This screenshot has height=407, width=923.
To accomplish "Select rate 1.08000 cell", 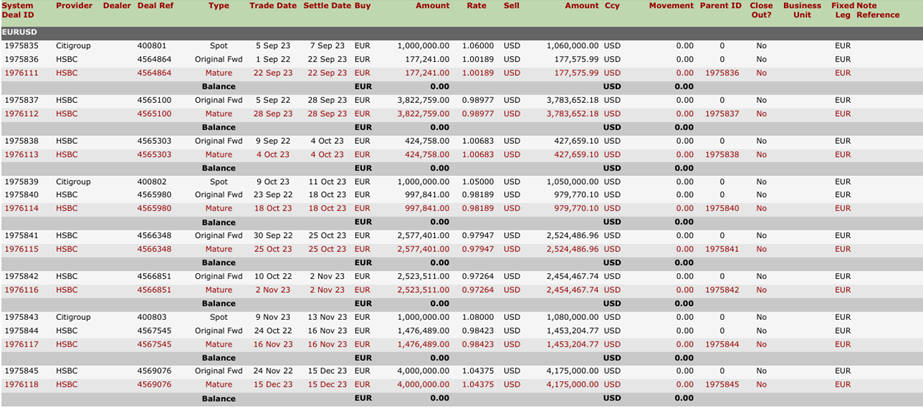I will [x=478, y=317].
